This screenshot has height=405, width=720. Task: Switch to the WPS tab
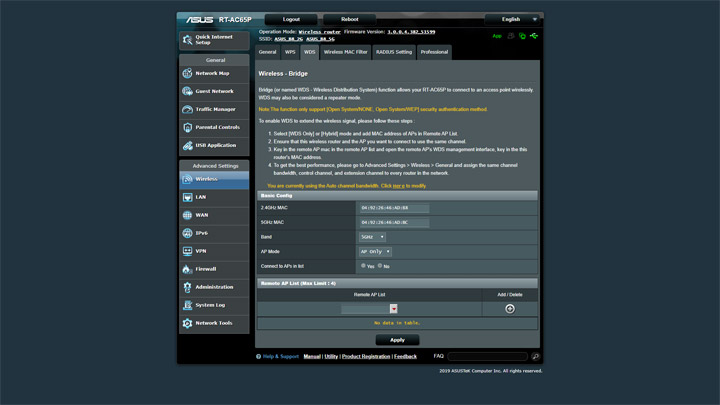pos(290,52)
